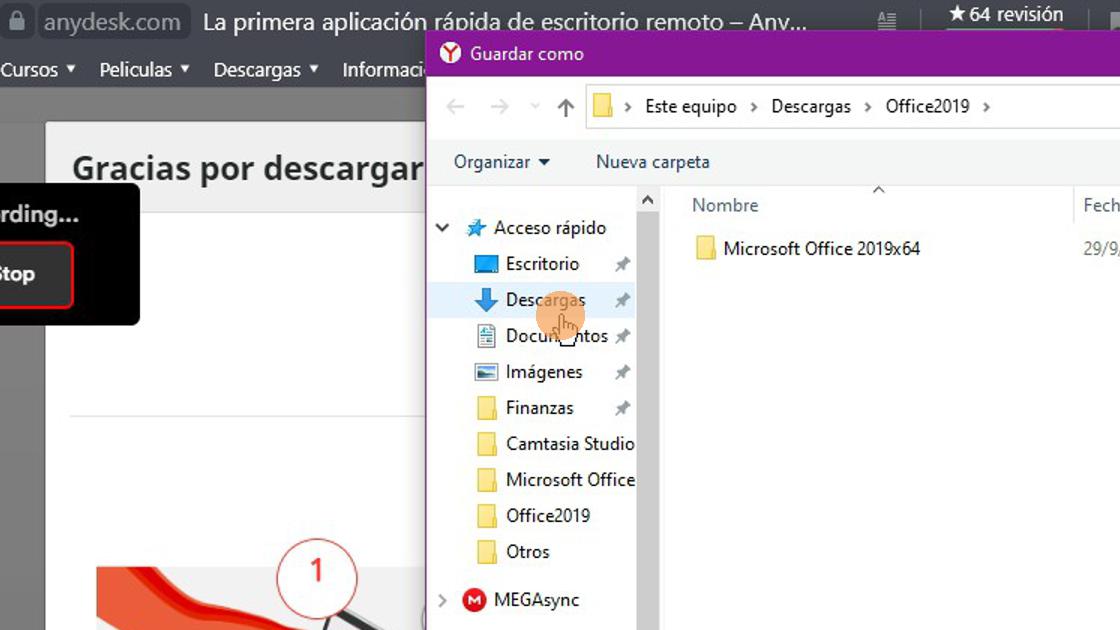Click the Imágenes picture icon
This screenshot has height=630, width=1120.
pyautogui.click(x=486, y=372)
